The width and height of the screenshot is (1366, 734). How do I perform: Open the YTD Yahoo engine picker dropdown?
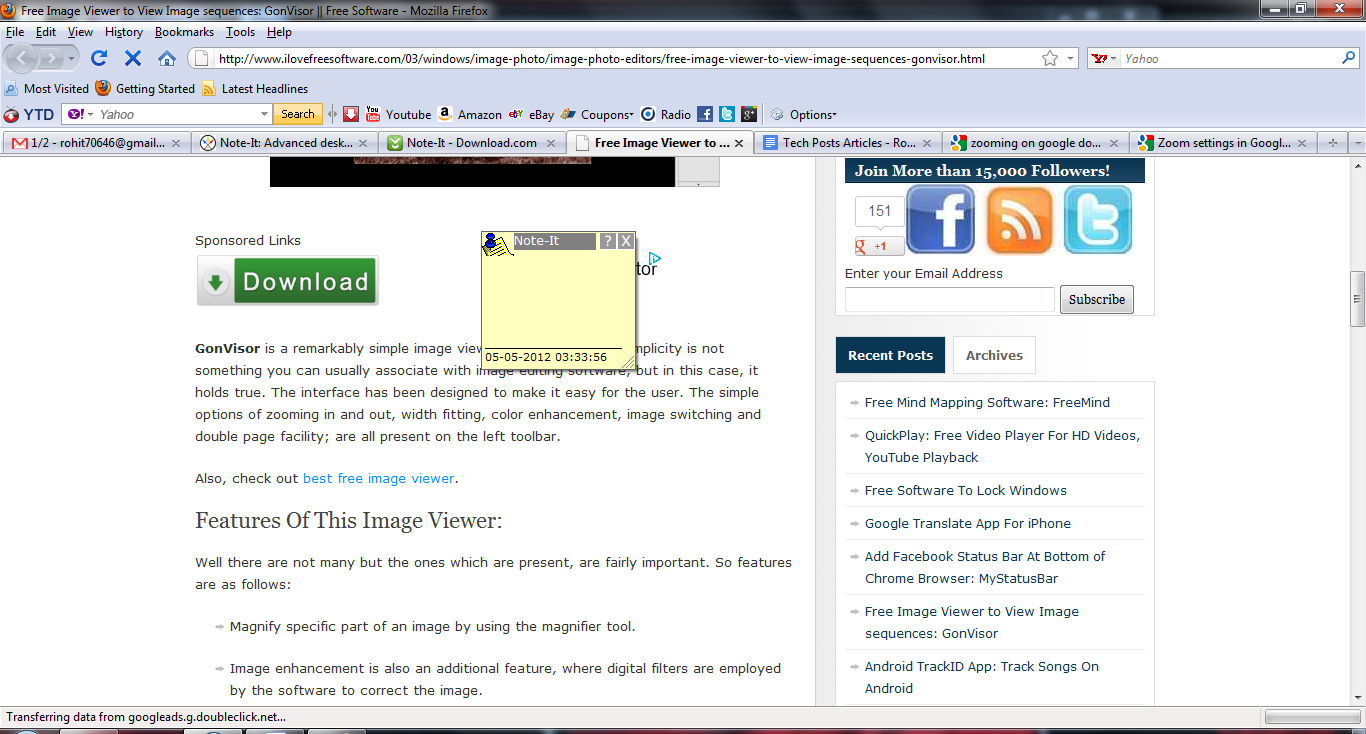80,115
